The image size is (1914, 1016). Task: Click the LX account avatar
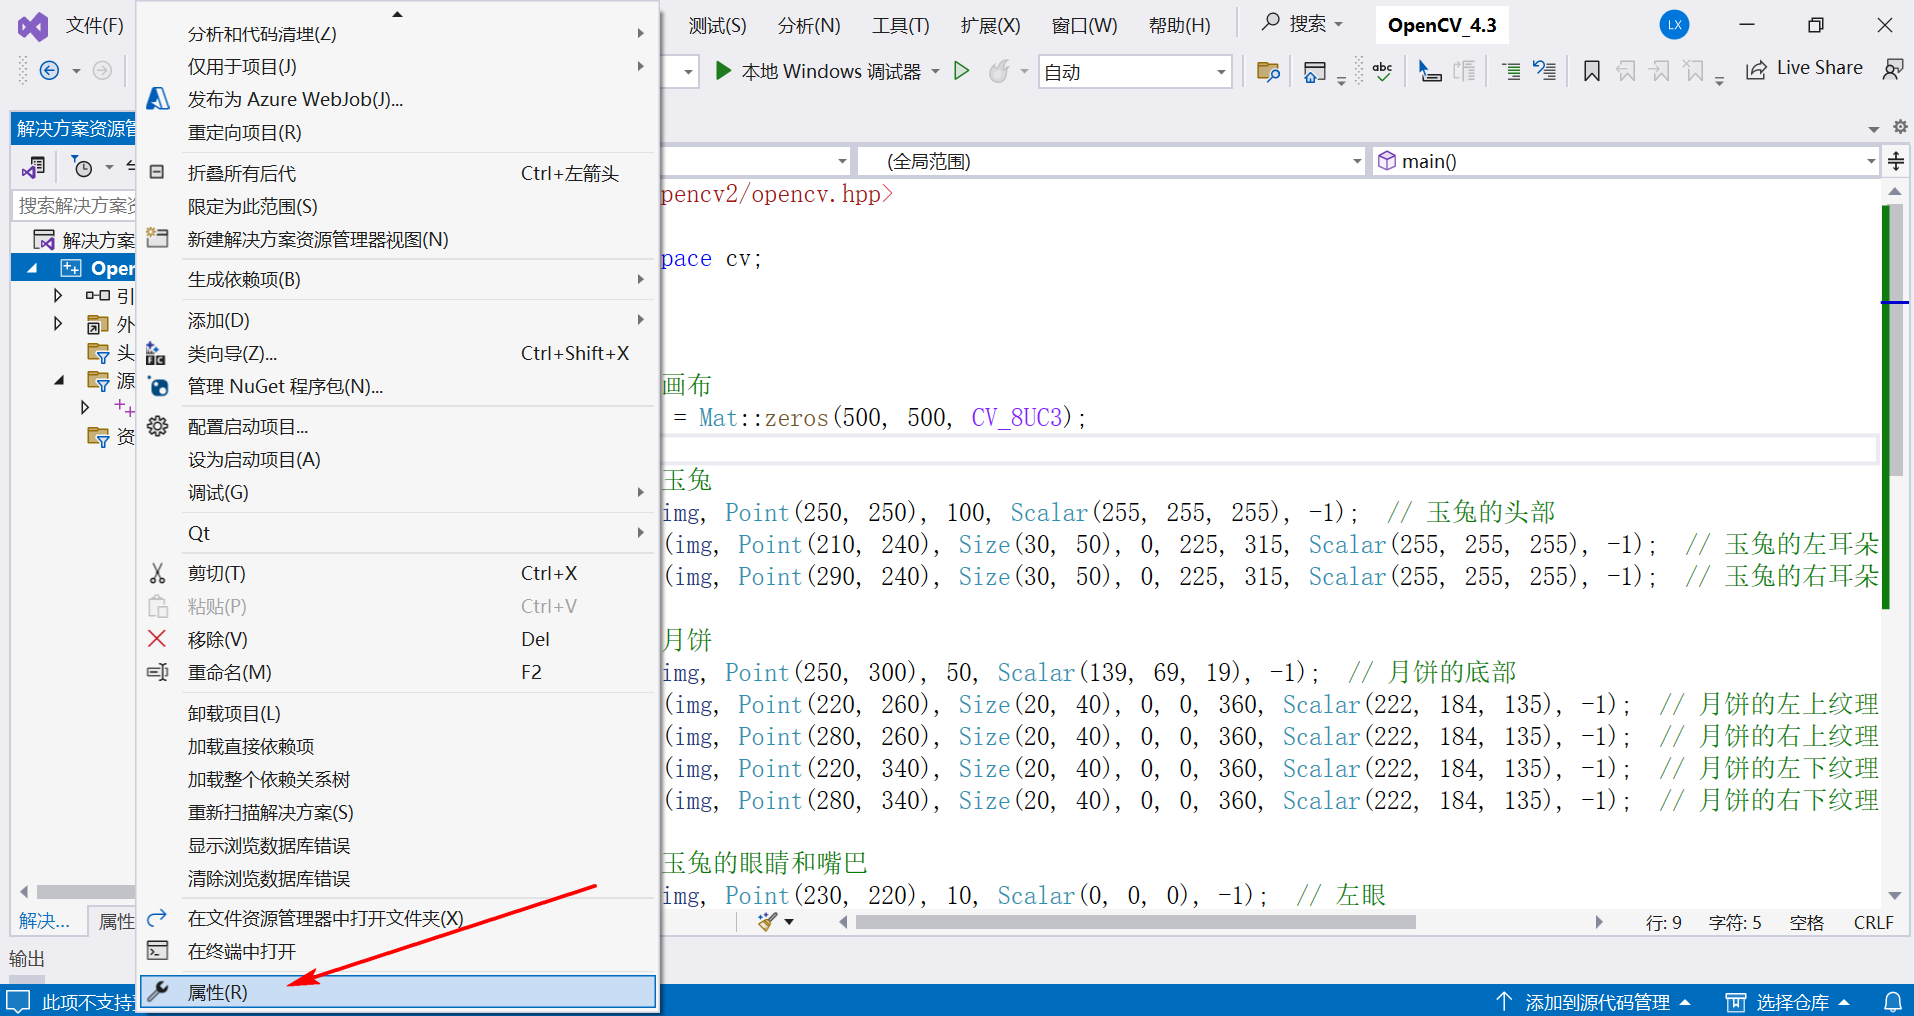point(1674,25)
